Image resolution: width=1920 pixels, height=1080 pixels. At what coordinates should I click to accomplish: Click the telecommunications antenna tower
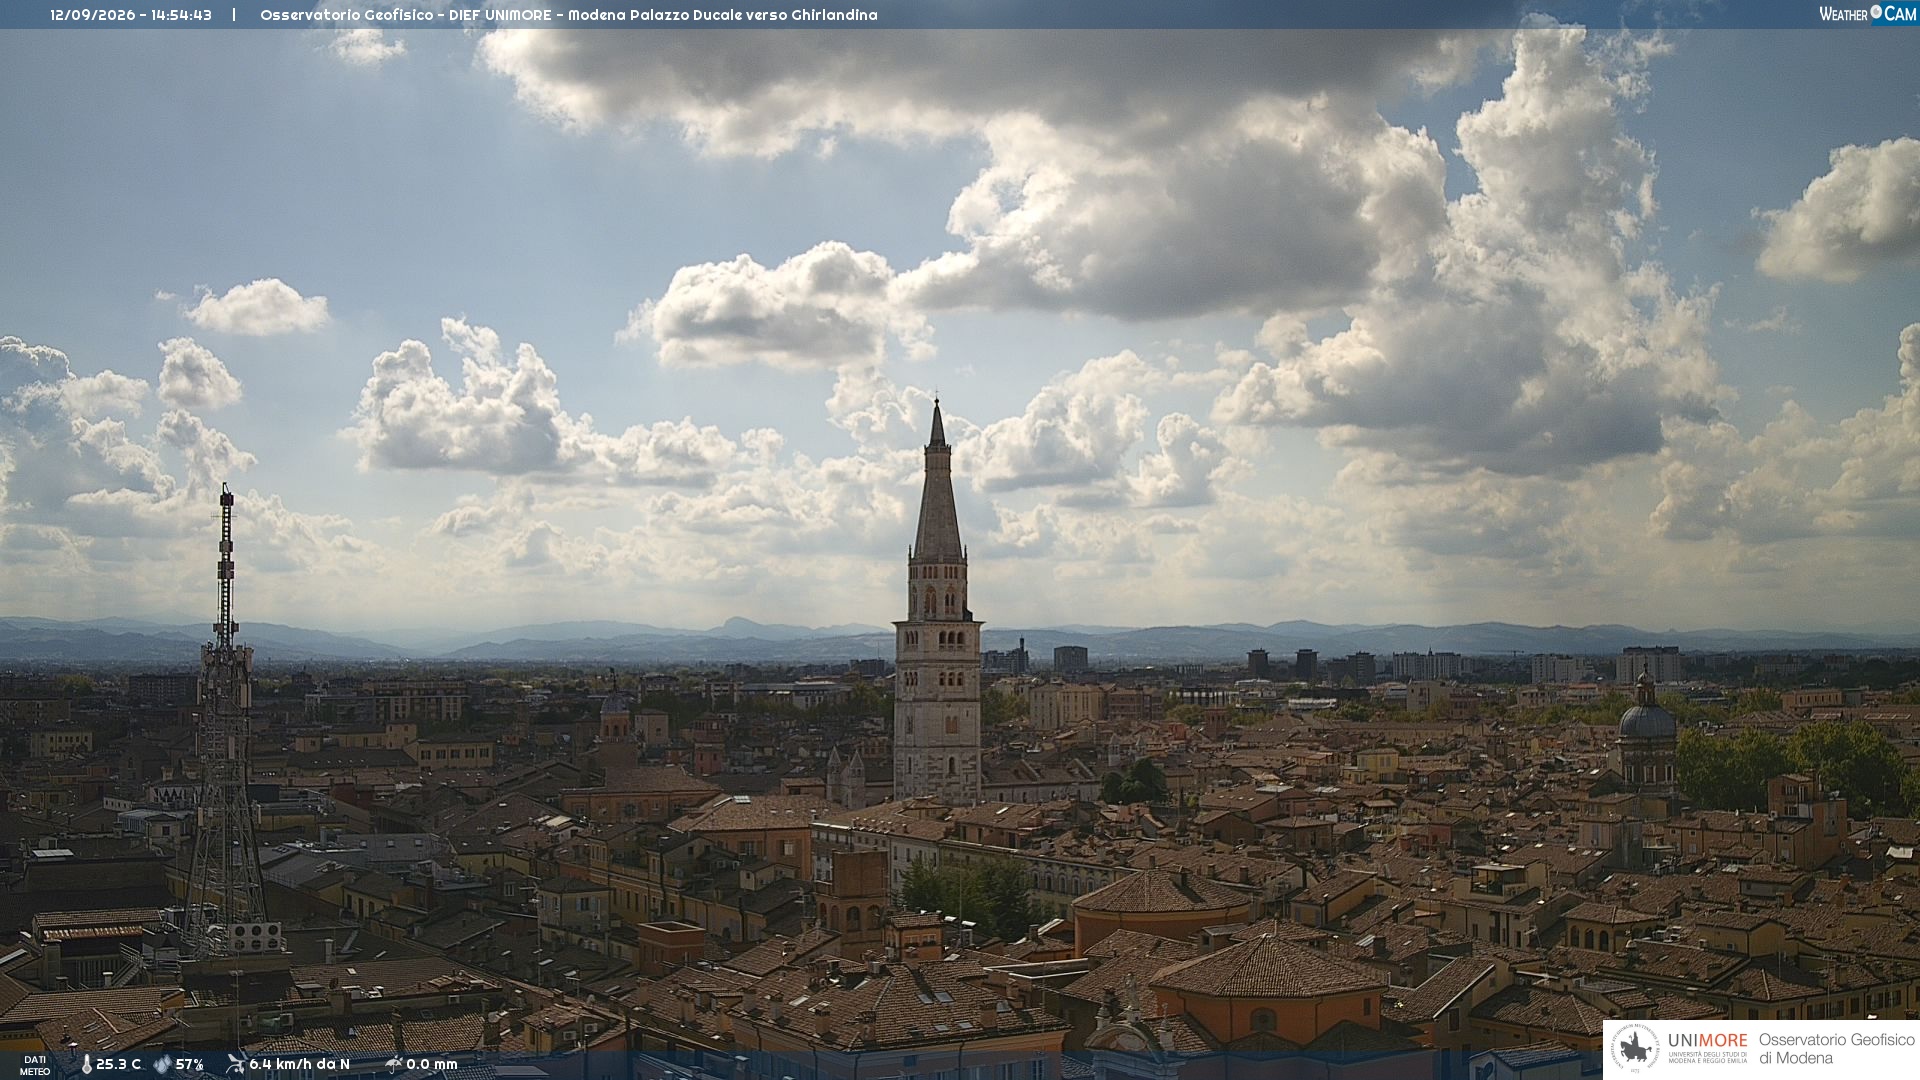click(225, 720)
